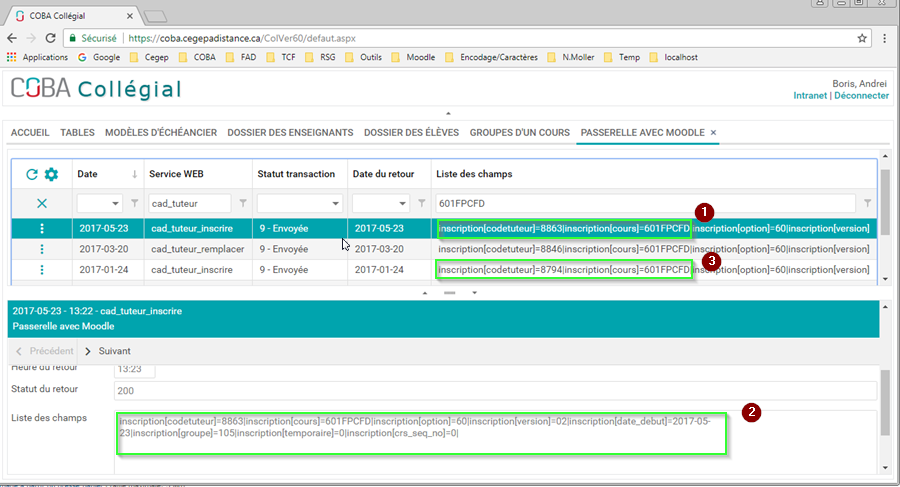Click the Déconnecter link
The height and width of the screenshot is (487, 900).
(861, 96)
